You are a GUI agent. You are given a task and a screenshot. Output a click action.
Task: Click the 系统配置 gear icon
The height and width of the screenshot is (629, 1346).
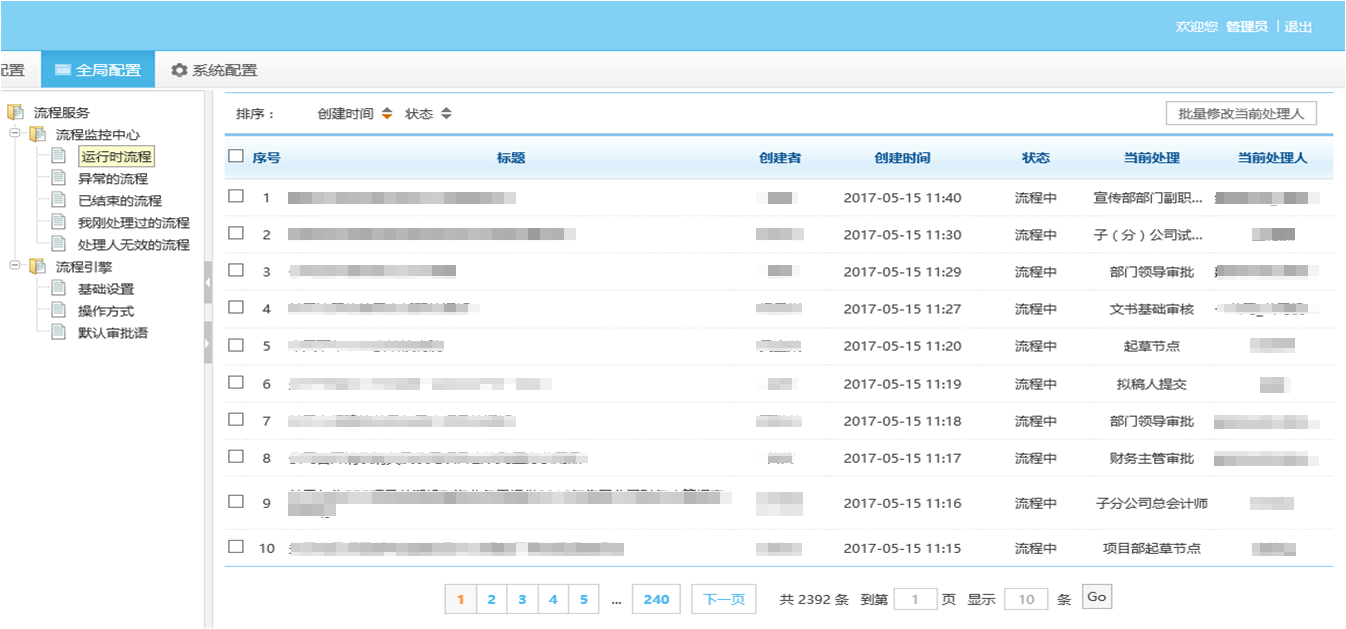[x=179, y=70]
